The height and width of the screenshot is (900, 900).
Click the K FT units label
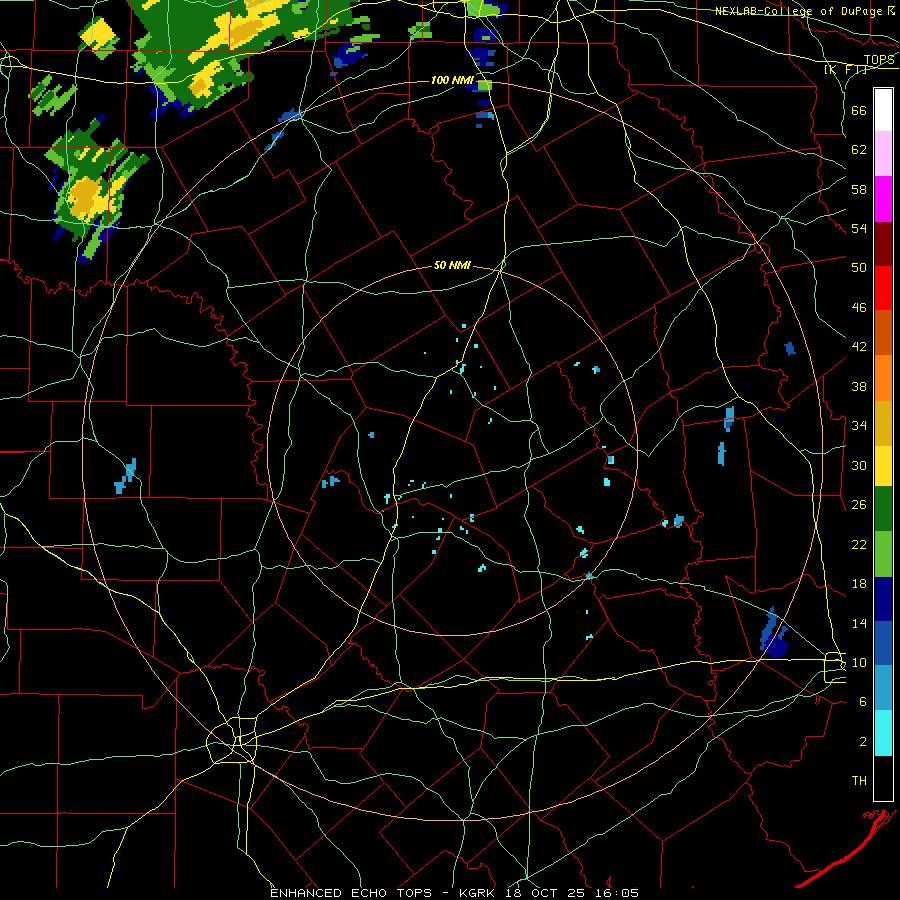[x=847, y=70]
